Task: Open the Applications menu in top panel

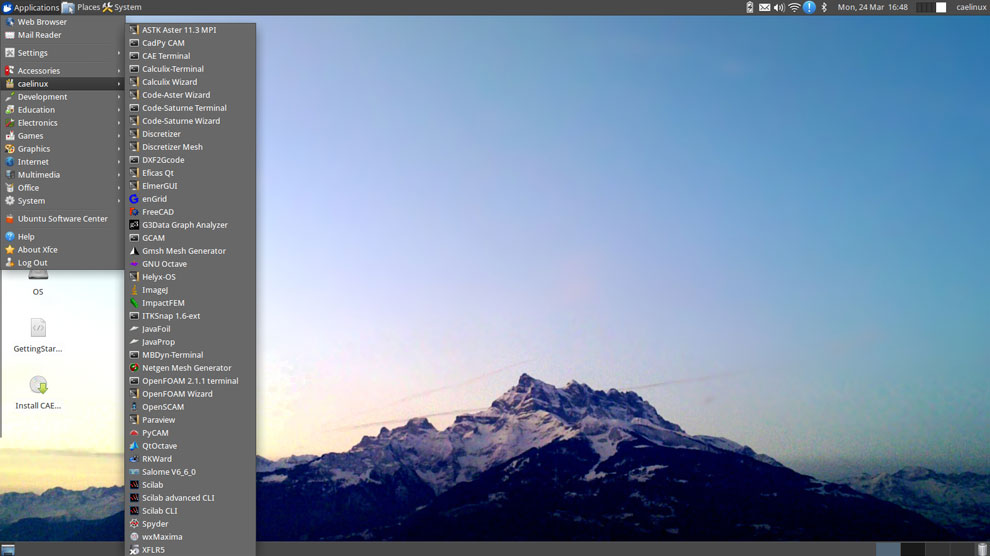Action: click(x=30, y=8)
